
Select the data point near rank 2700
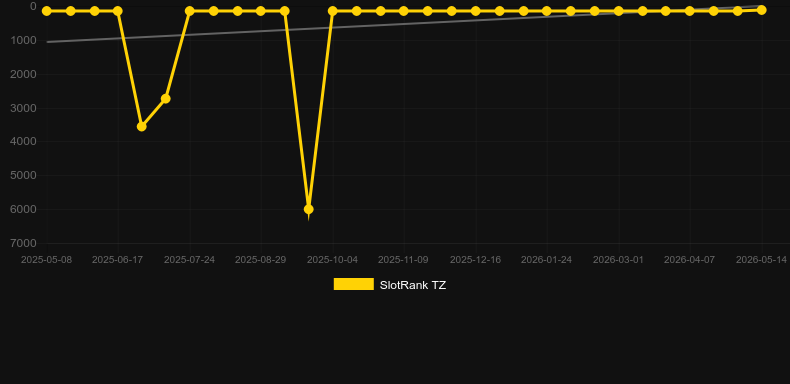pyautogui.click(x=165, y=98)
